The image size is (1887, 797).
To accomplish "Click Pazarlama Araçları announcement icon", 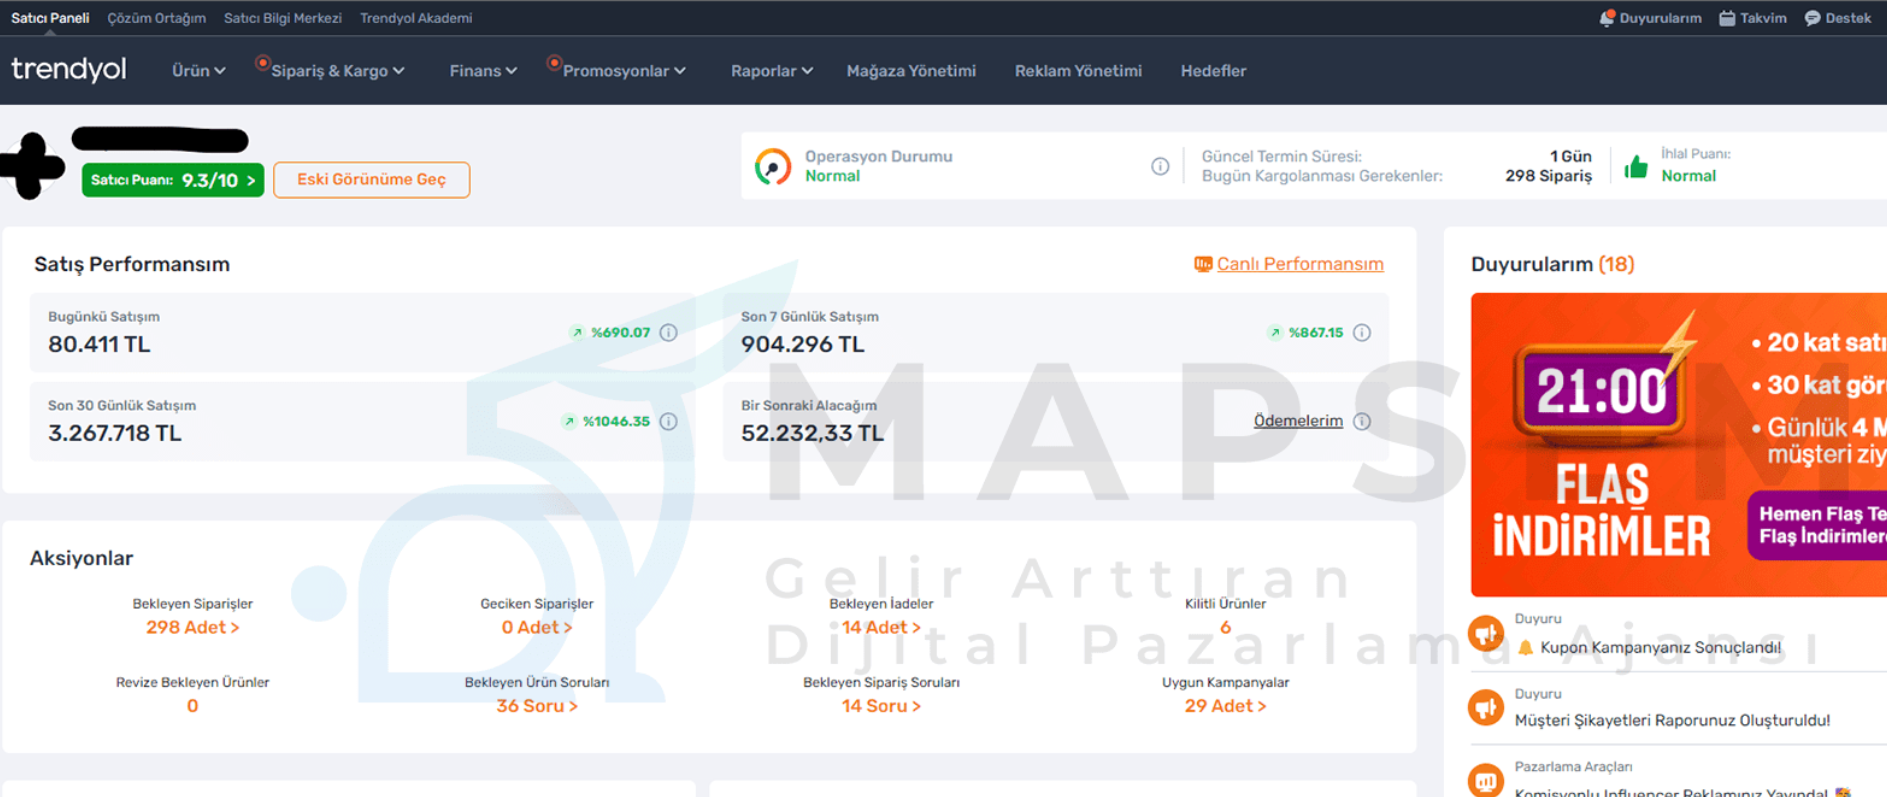I will coord(1486,780).
